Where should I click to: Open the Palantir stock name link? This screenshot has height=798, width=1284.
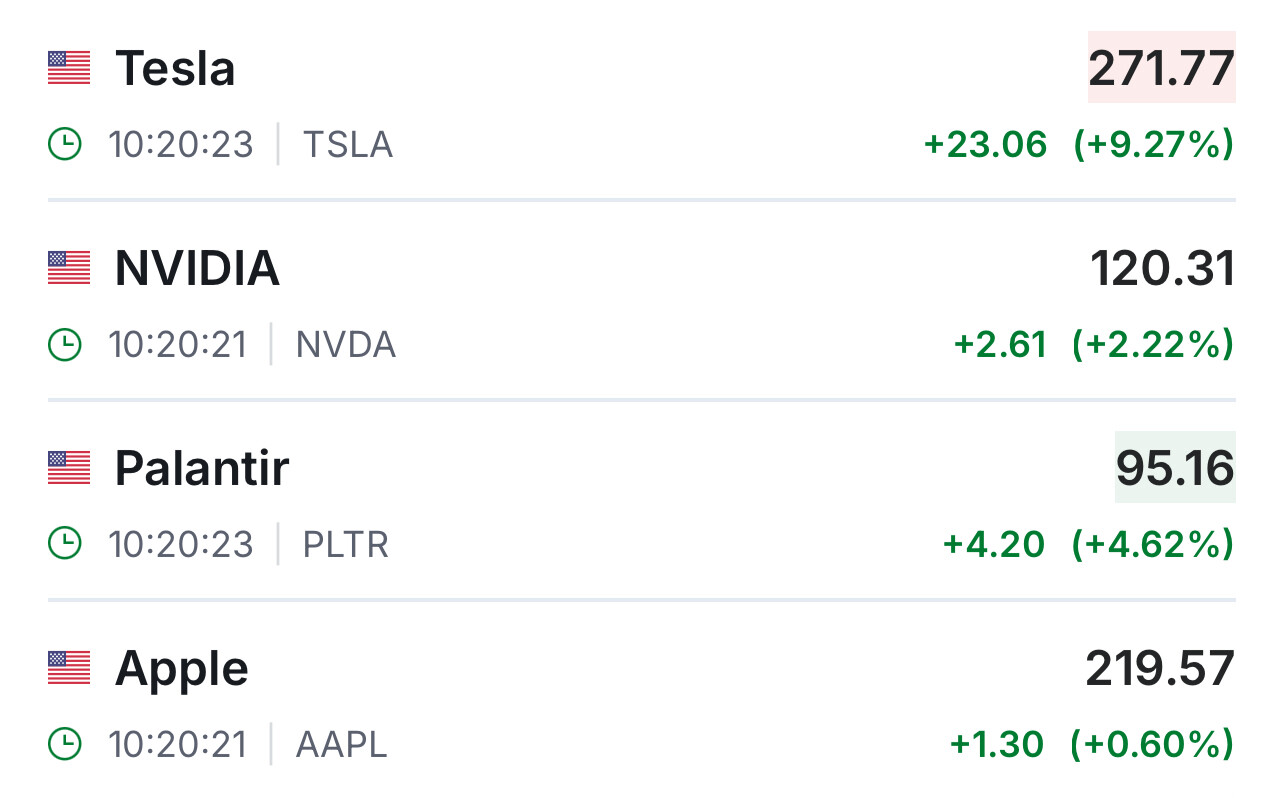pos(201,468)
